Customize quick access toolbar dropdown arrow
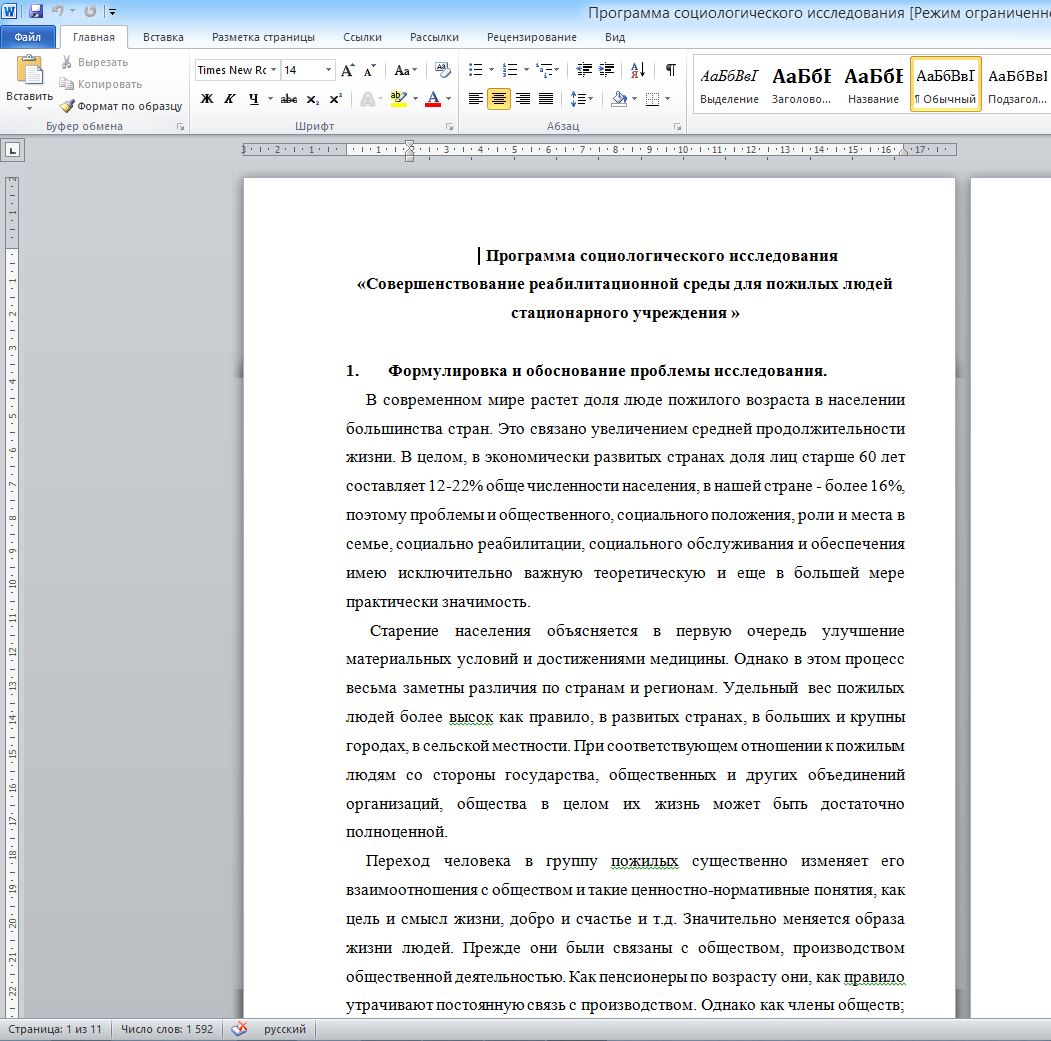This screenshot has width=1051, height=1041. click(x=113, y=11)
